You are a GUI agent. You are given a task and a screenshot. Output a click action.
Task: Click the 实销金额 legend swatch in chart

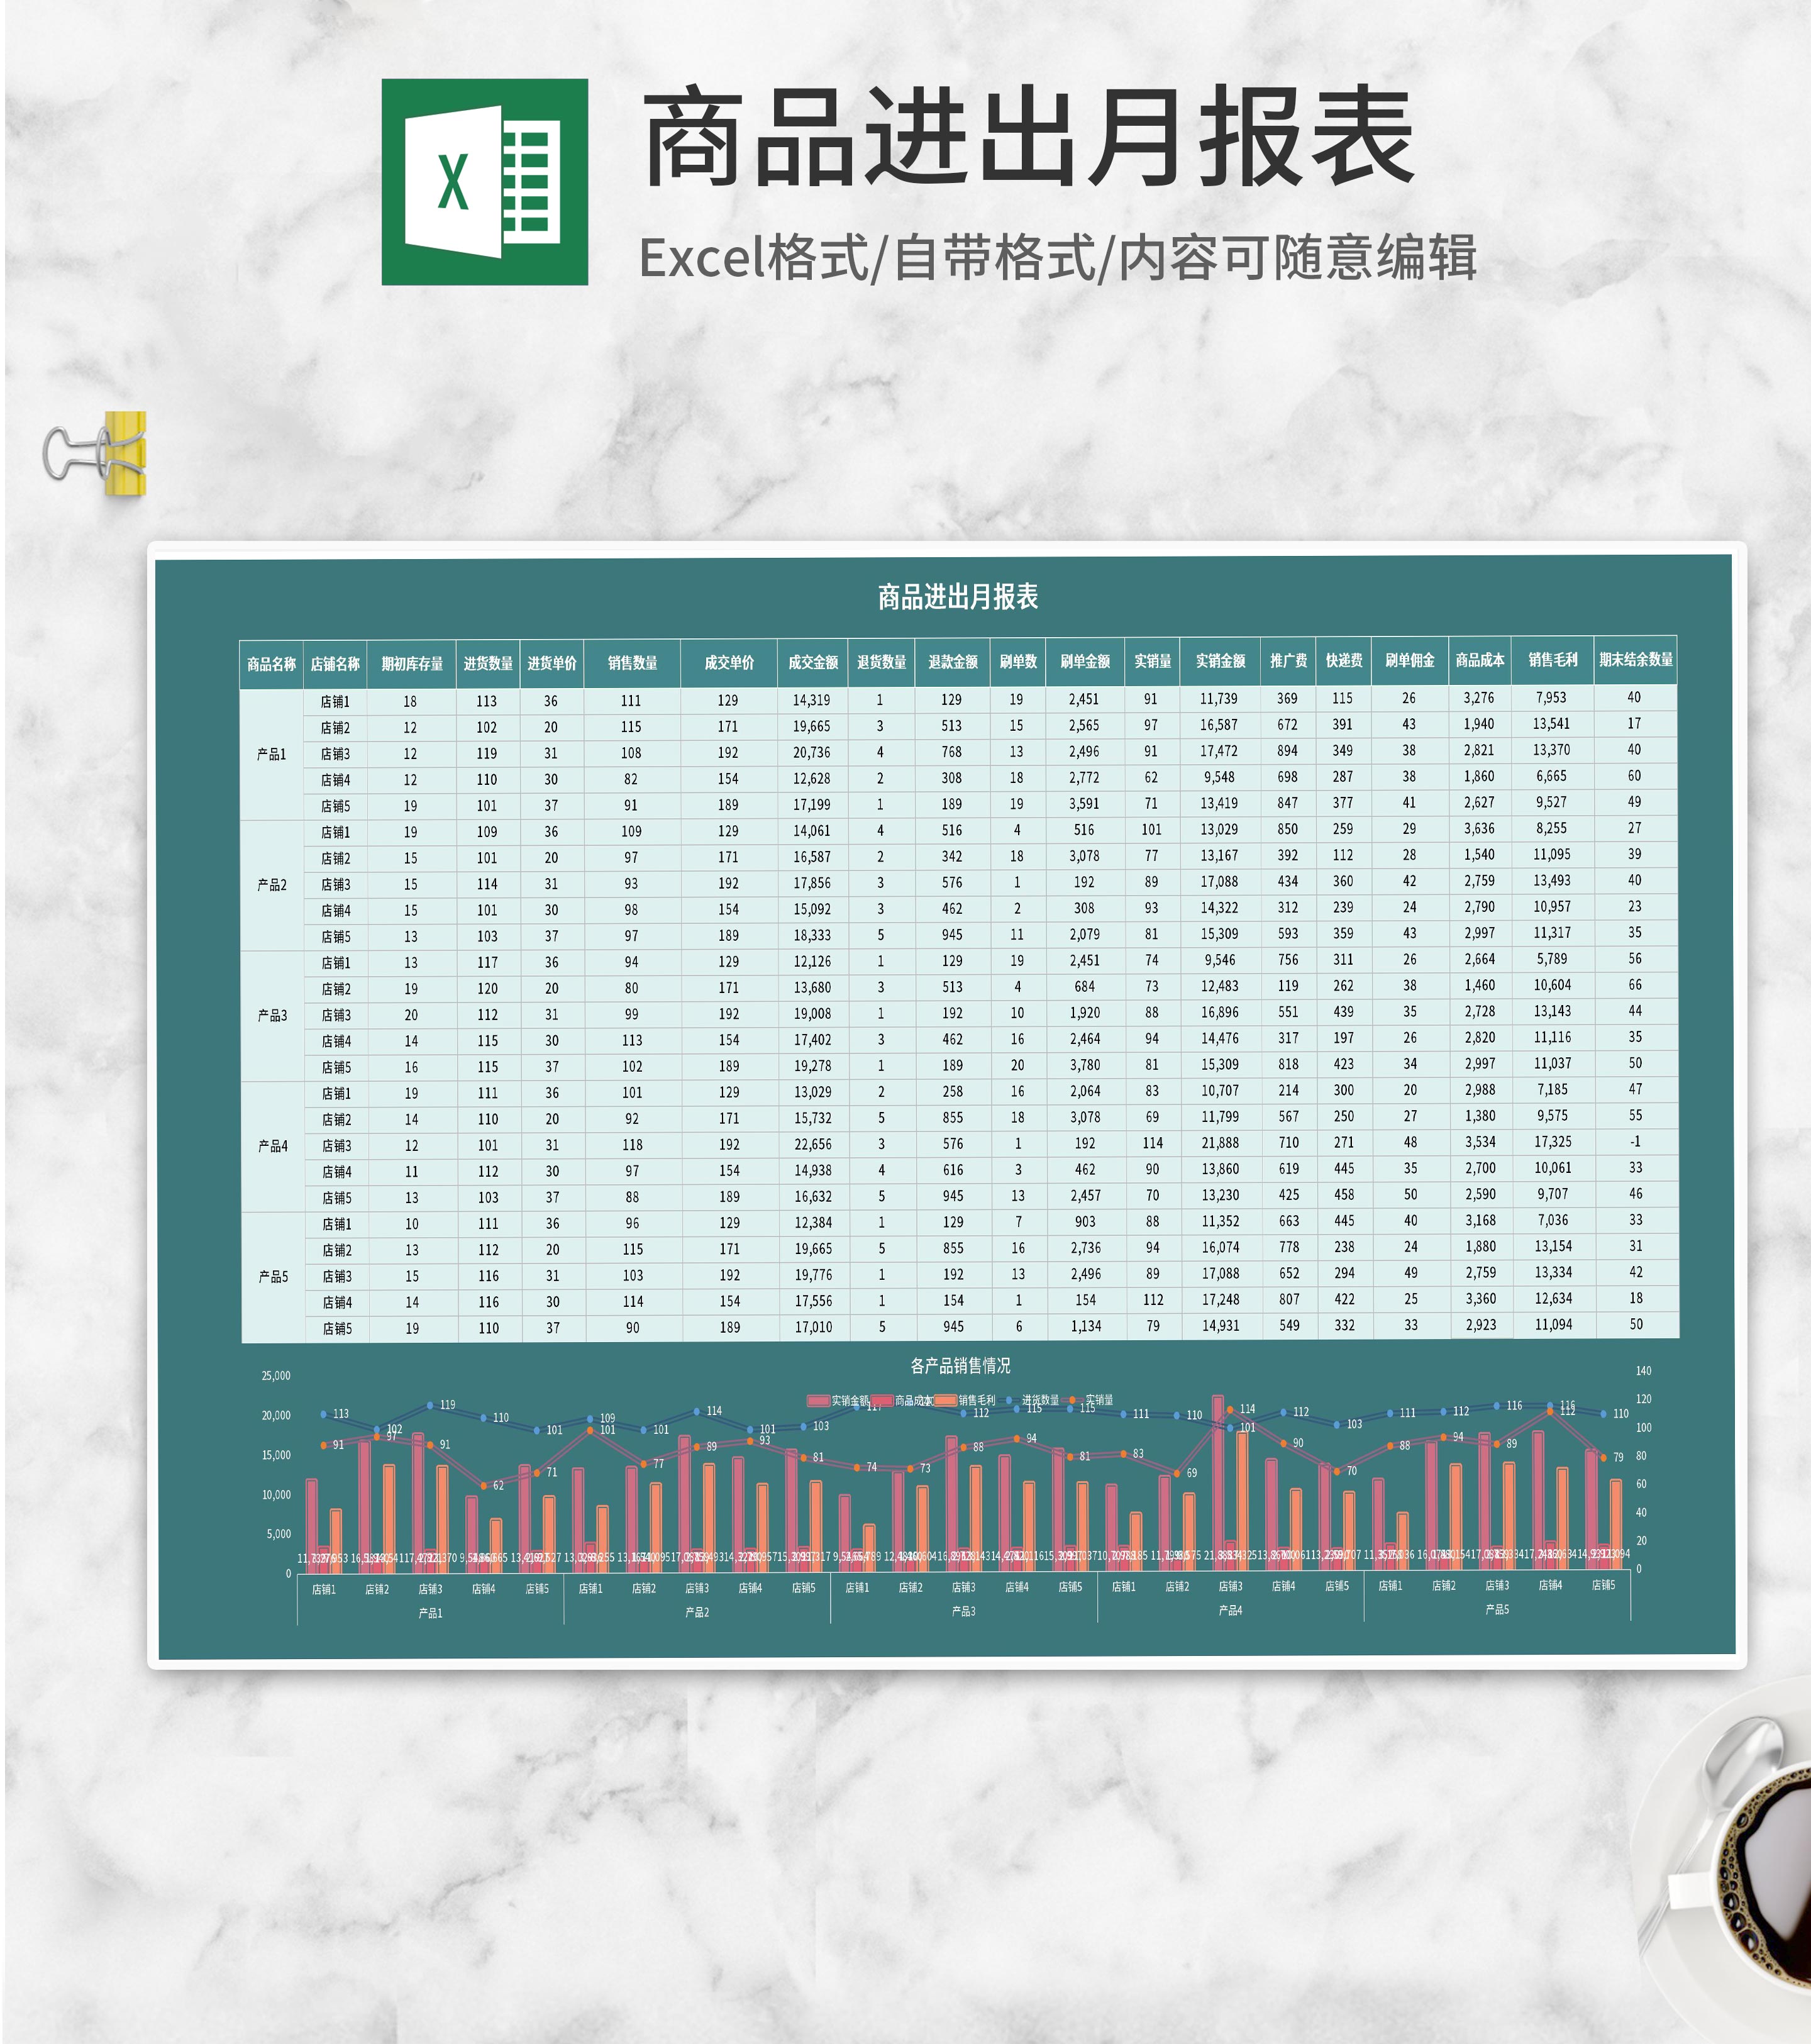tap(818, 1401)
